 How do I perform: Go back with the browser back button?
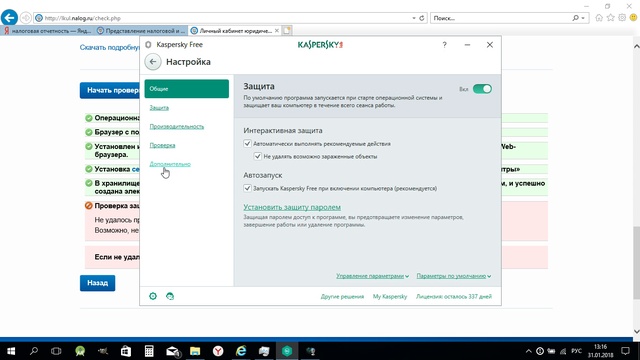click(x=9, y=18)
